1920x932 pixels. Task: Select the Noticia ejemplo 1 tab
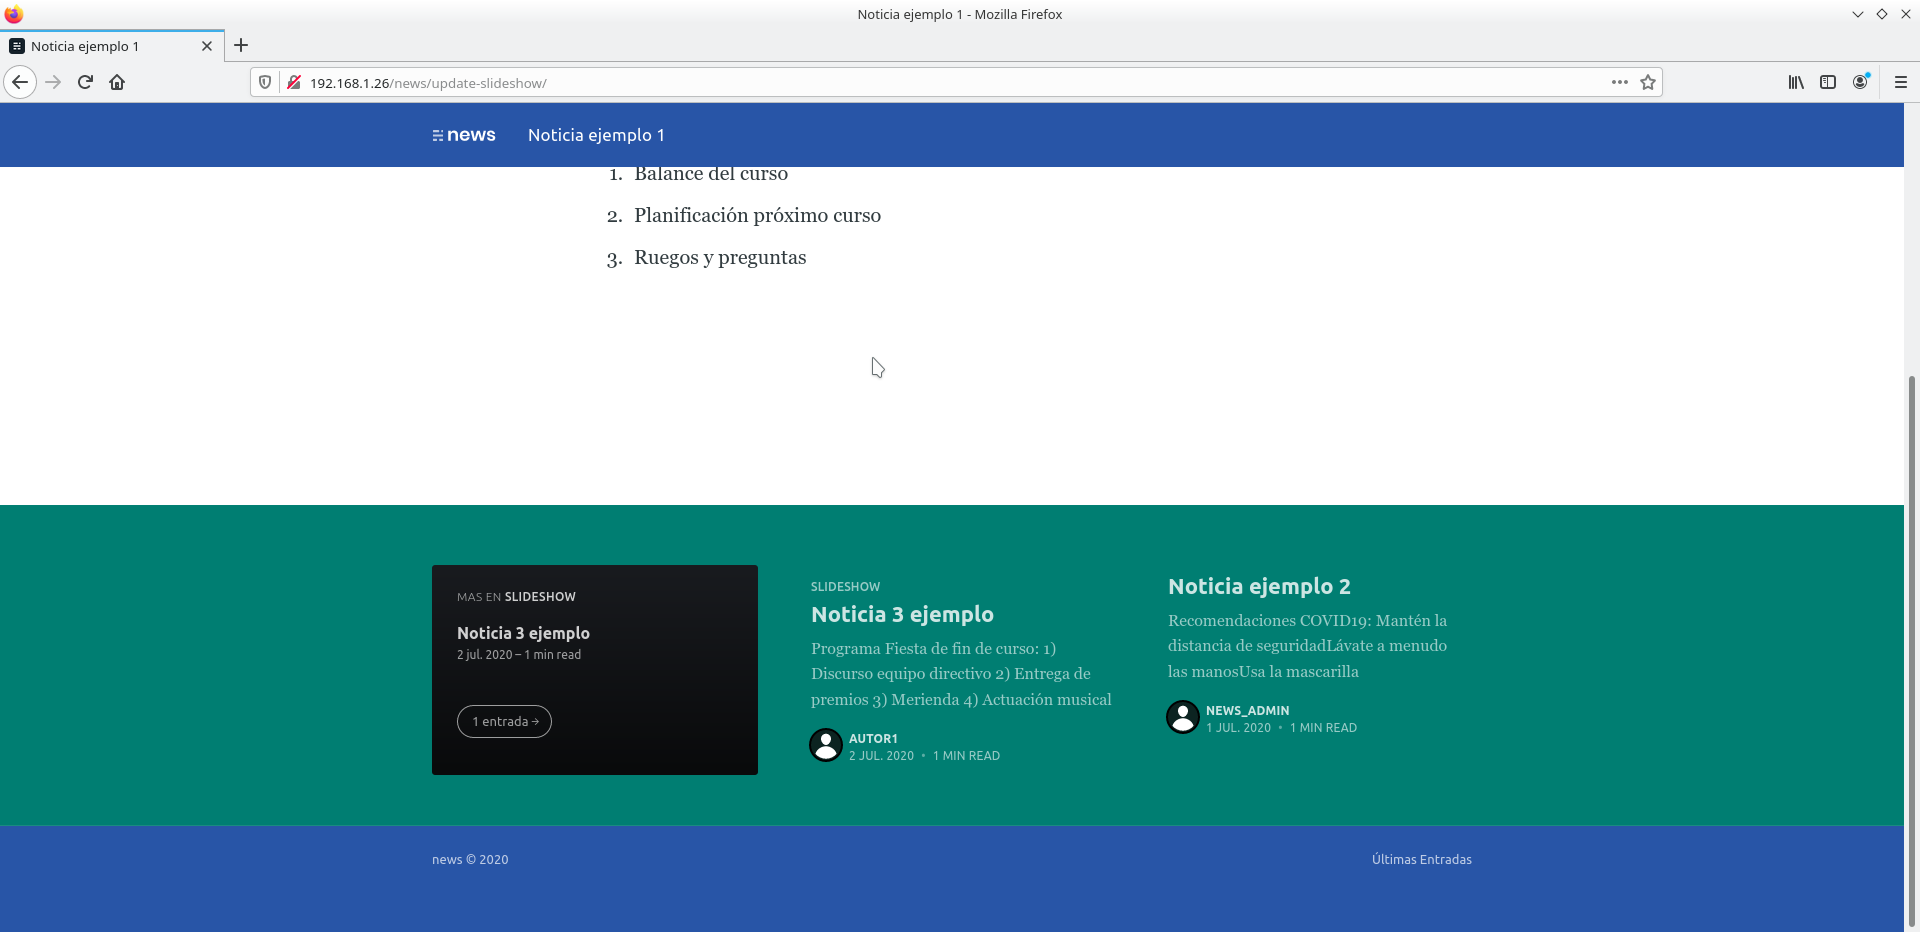point(100,46)
